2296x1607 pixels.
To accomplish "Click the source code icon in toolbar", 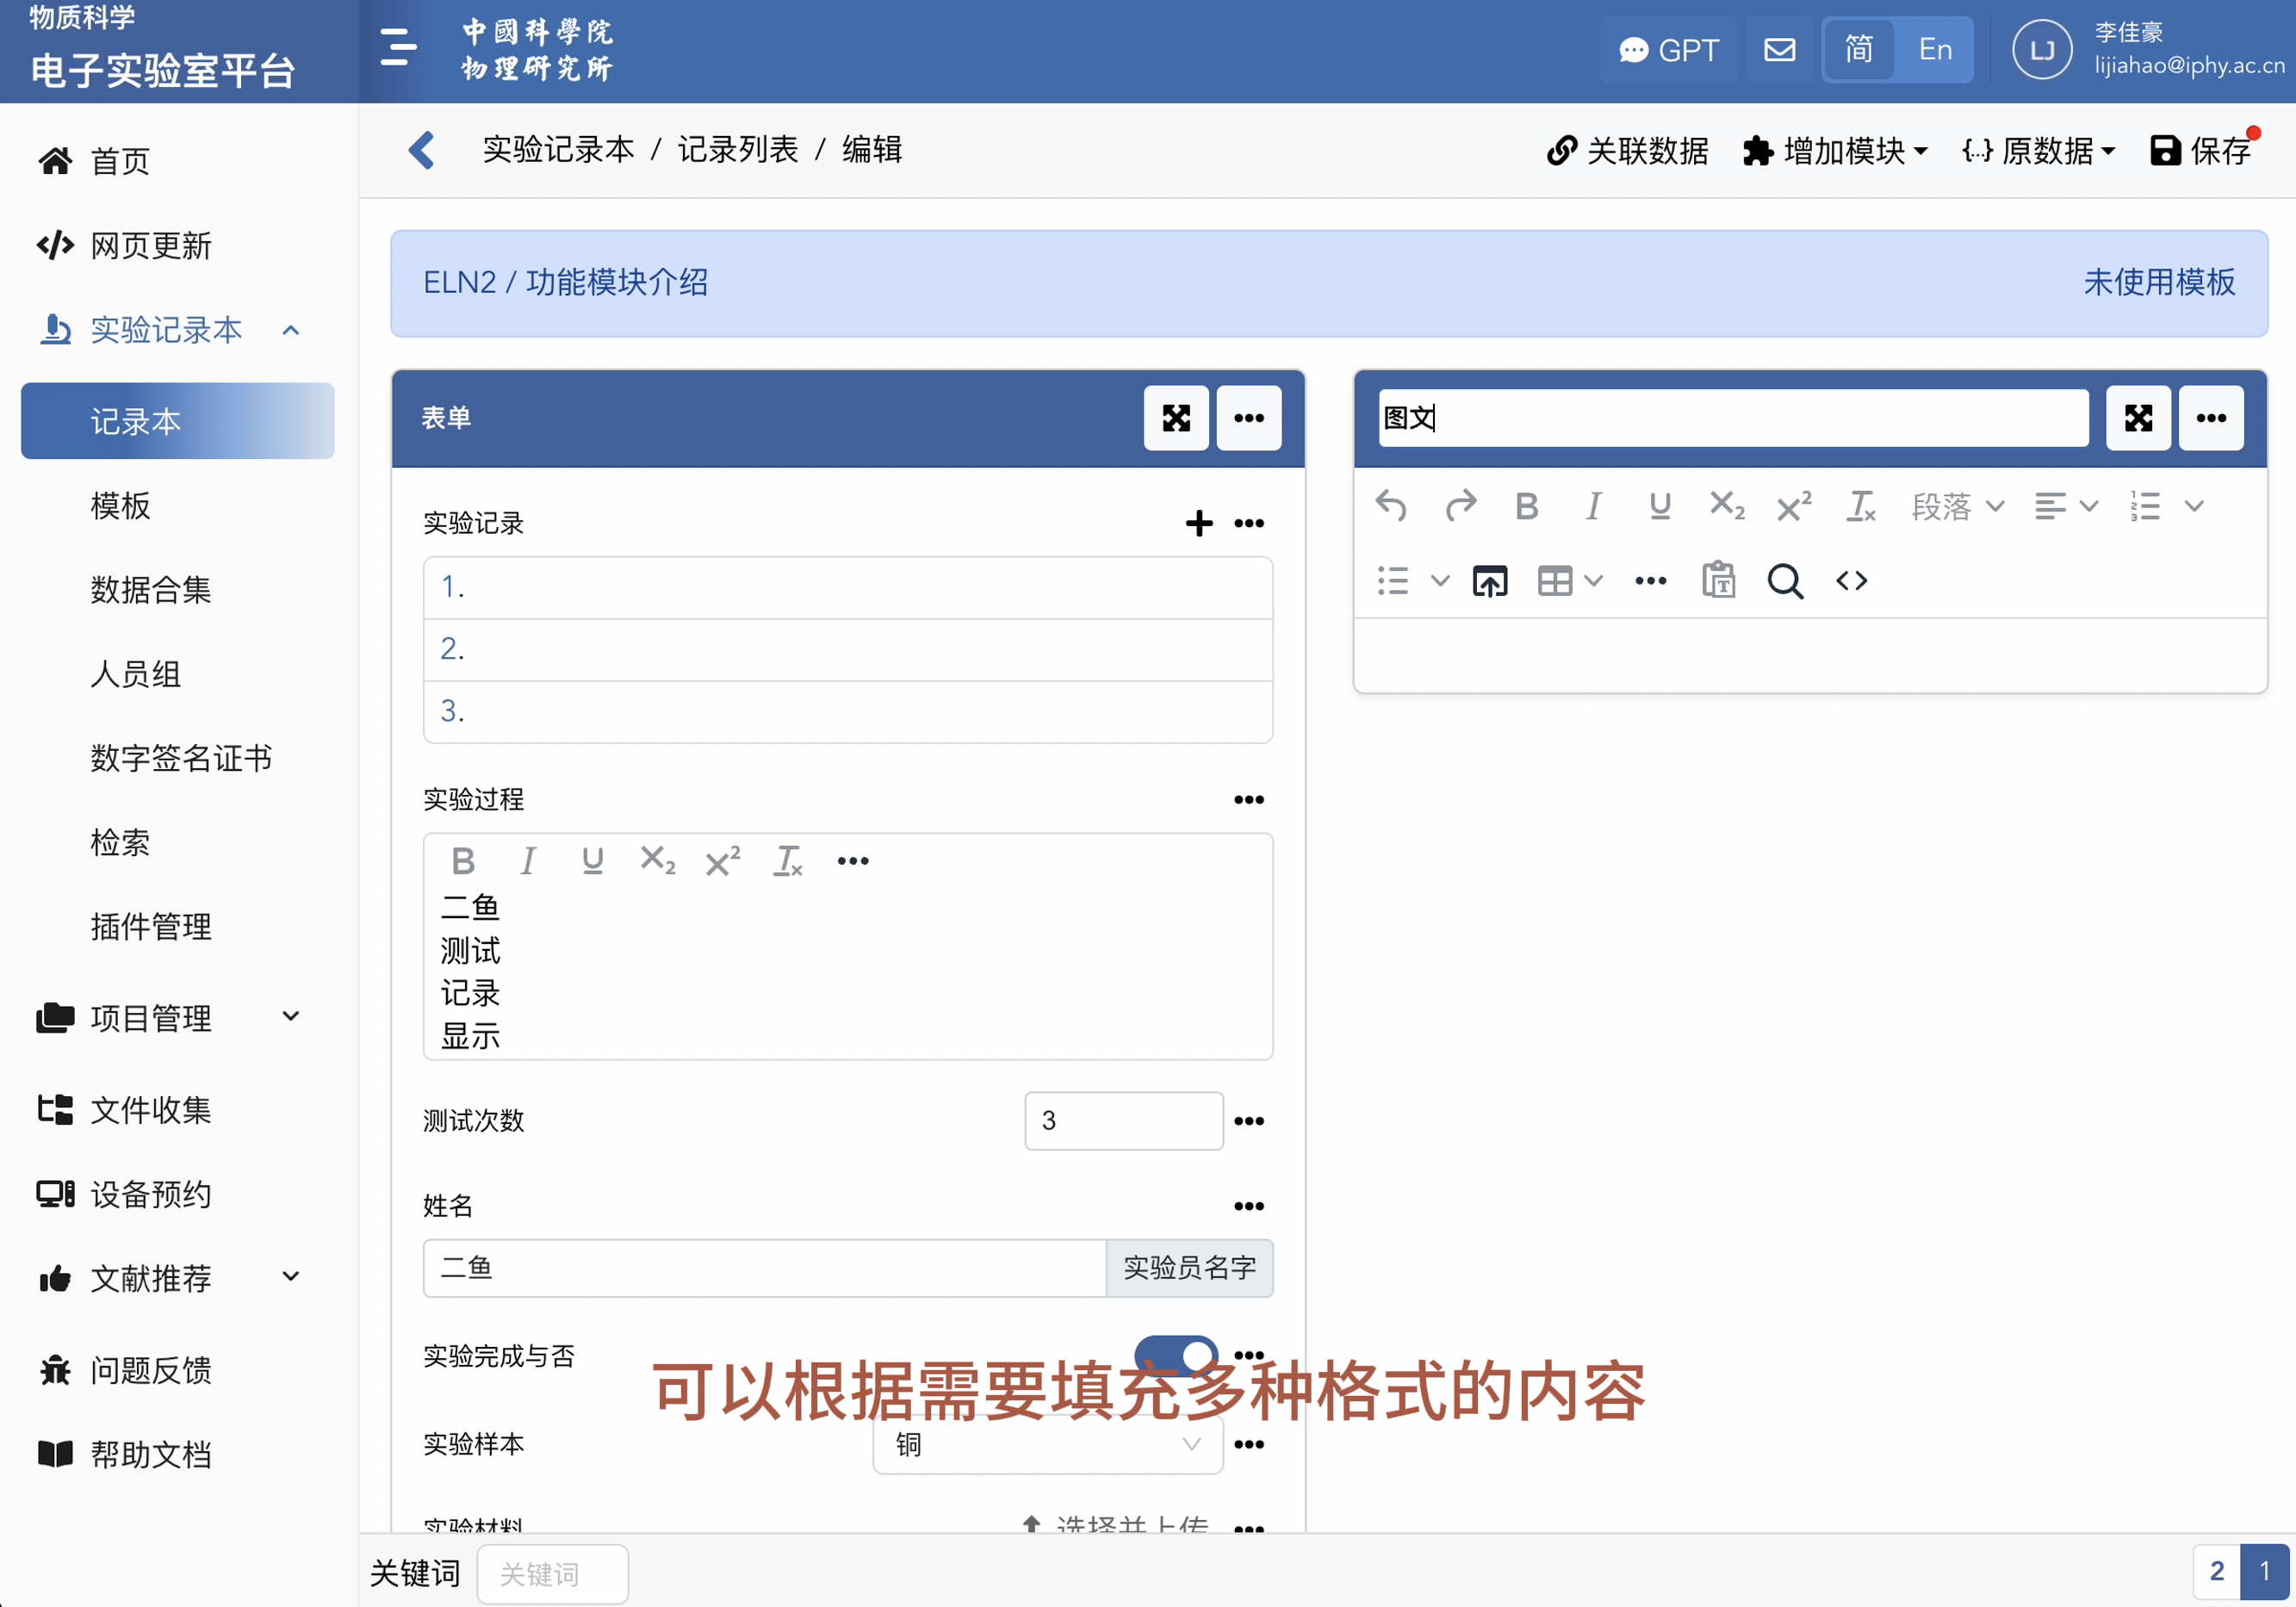I will click(1851, 581).
